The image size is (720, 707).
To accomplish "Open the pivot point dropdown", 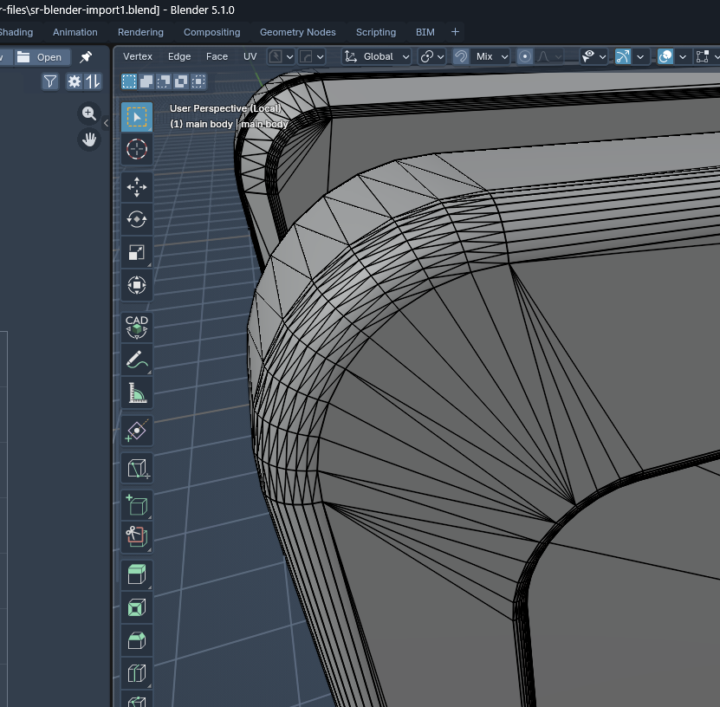I will (432, 56).
